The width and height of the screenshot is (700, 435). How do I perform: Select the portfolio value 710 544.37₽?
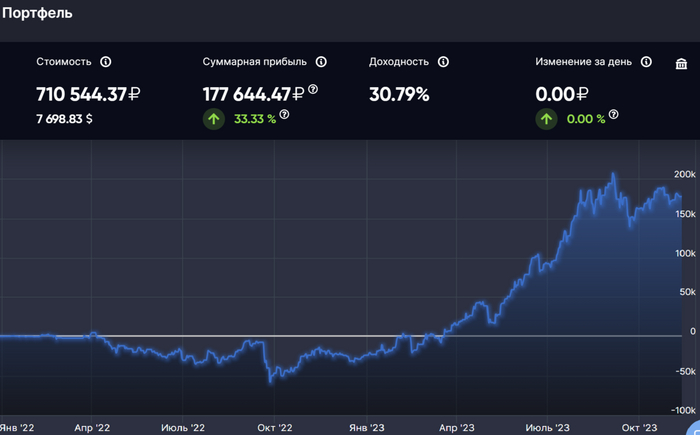(88, 95)
